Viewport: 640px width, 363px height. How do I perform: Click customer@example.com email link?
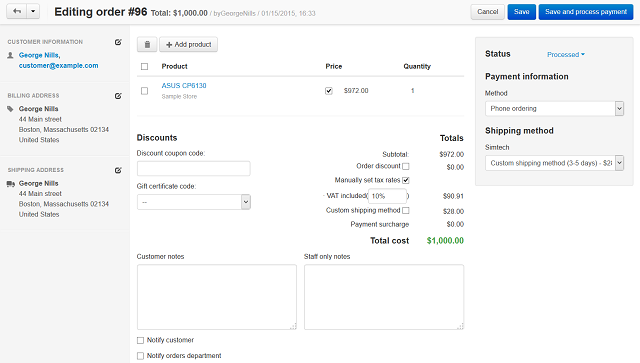pyautogui.click(x=58, y=65)
